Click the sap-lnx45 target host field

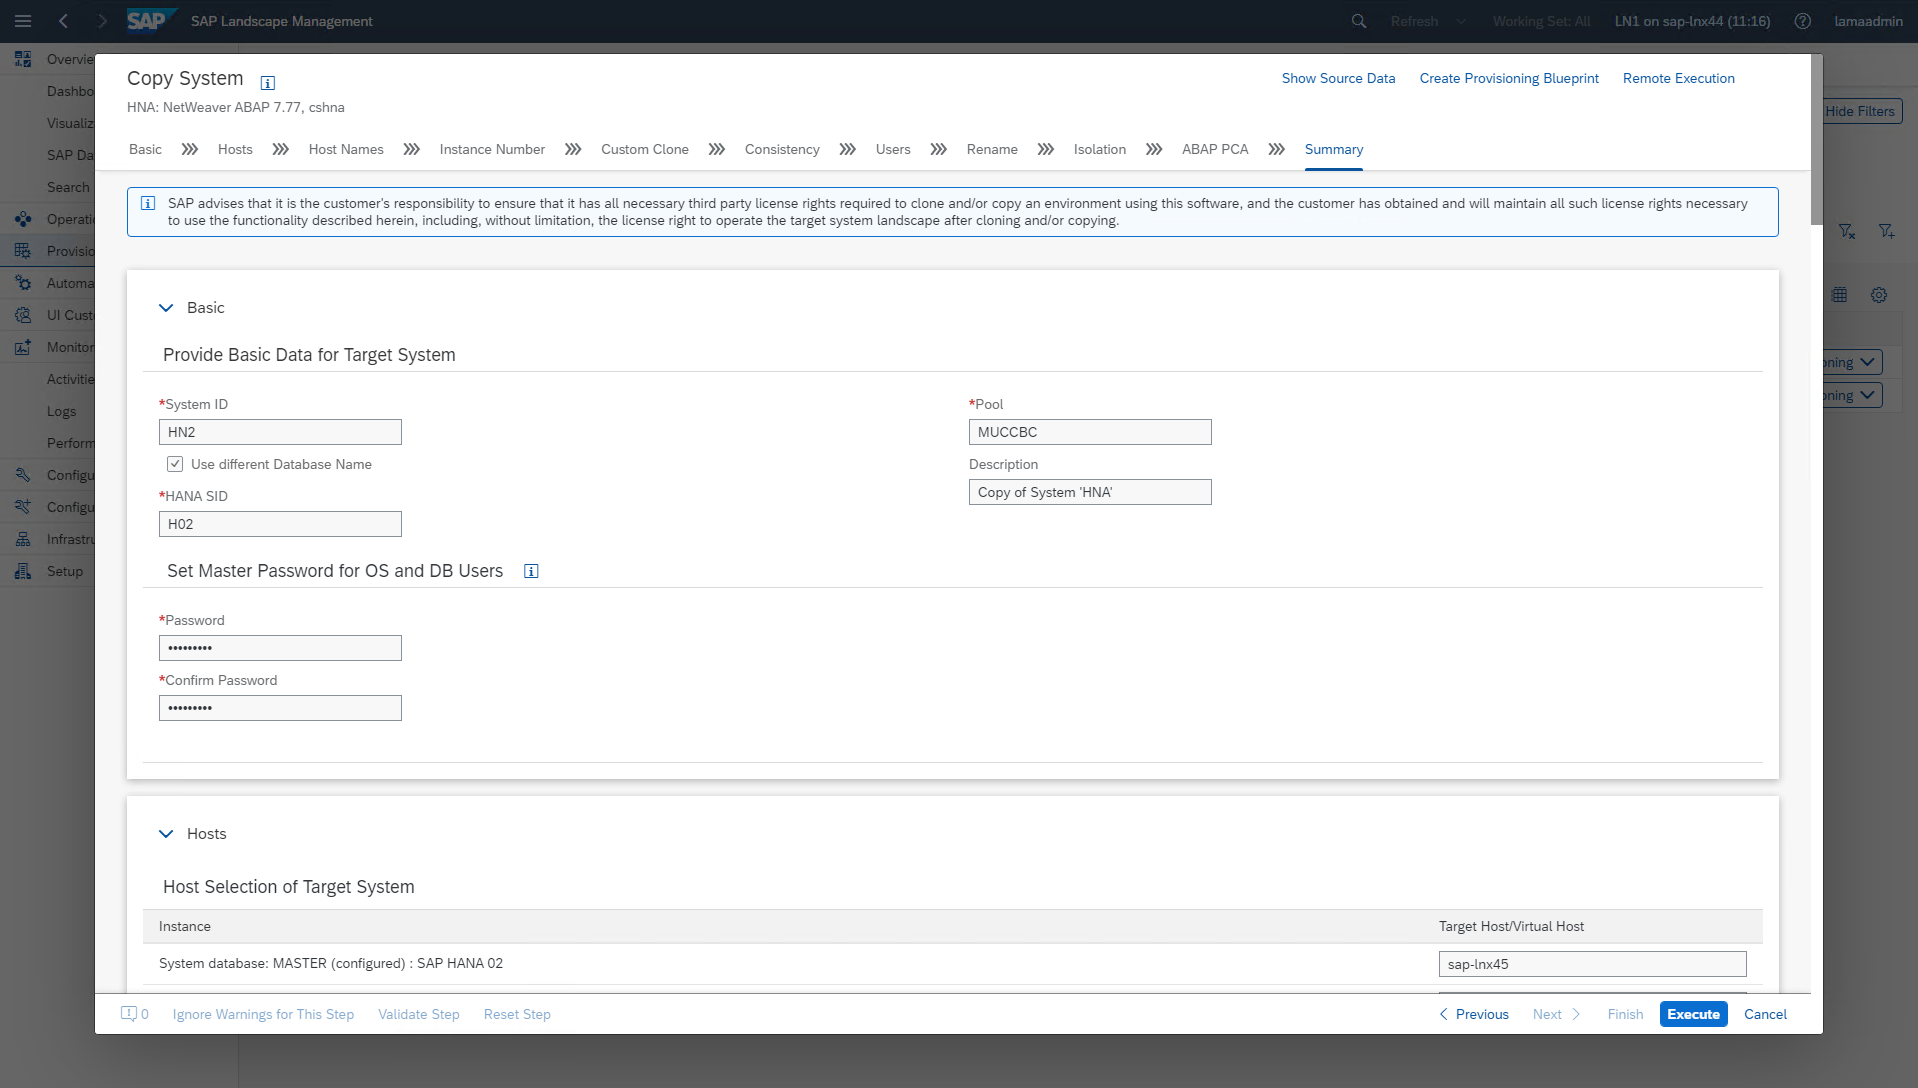[x=1592, y=964]
